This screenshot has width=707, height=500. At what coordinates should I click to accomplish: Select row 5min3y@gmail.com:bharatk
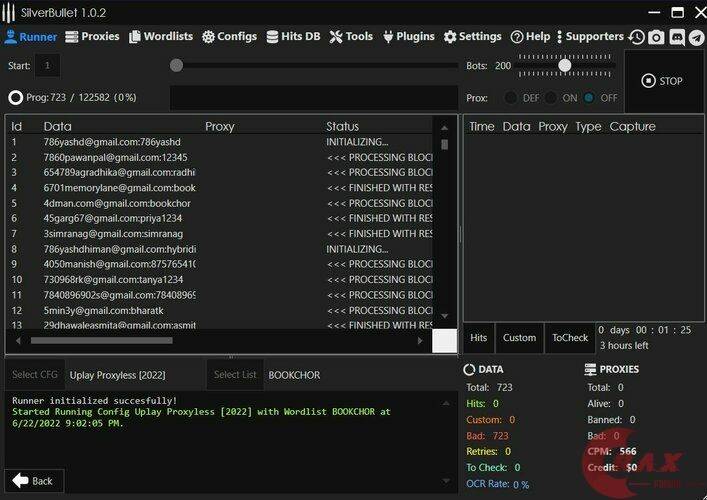(x=221, y=311)
